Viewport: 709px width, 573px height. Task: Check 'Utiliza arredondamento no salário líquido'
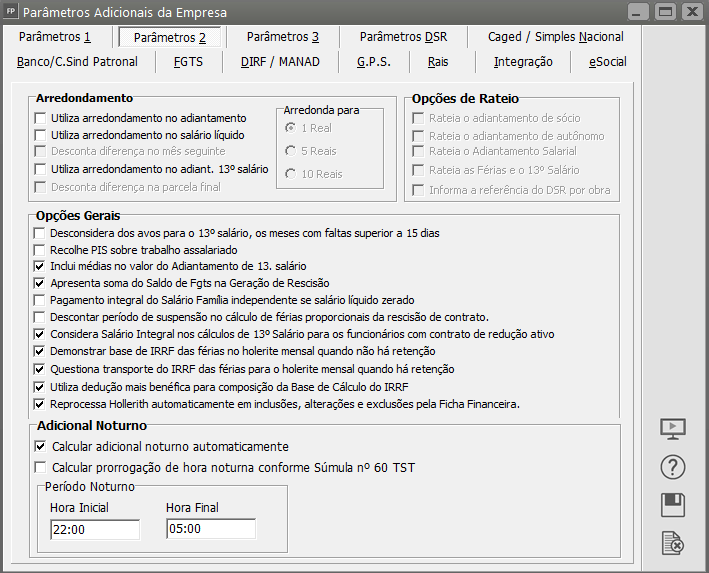point(40,135)
